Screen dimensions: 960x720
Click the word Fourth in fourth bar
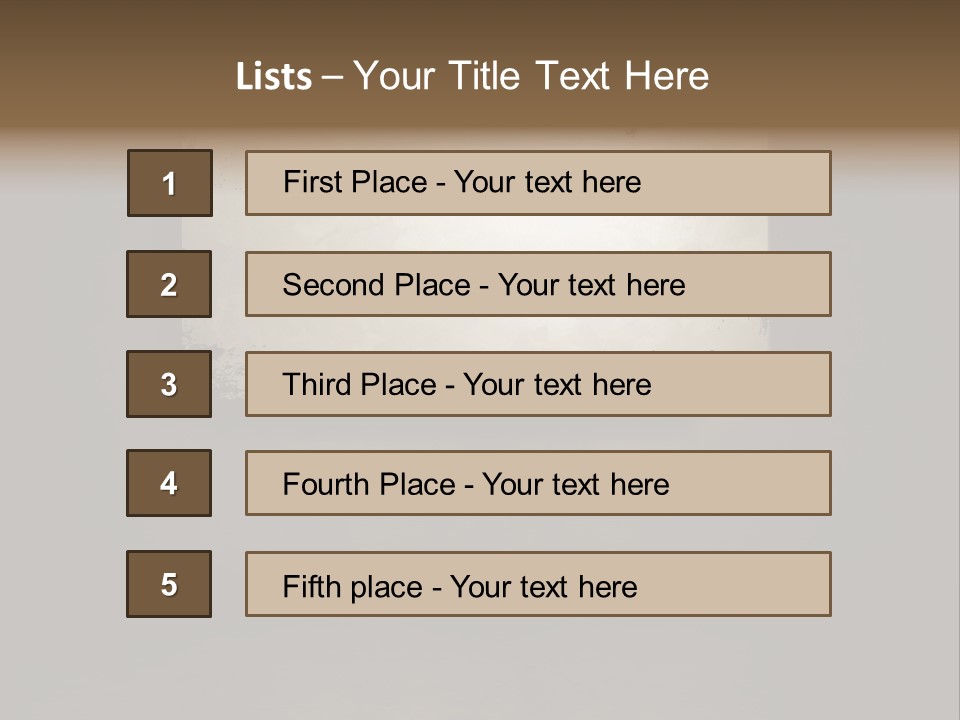point(326,484)
